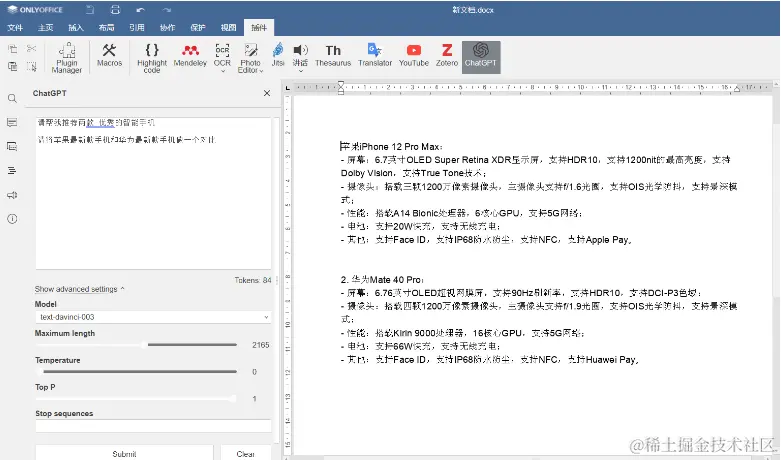Click the tab stop selector at ruler corner
Image resolution: width=781 pixels, height=460 pixels.
tap(287, 88)
